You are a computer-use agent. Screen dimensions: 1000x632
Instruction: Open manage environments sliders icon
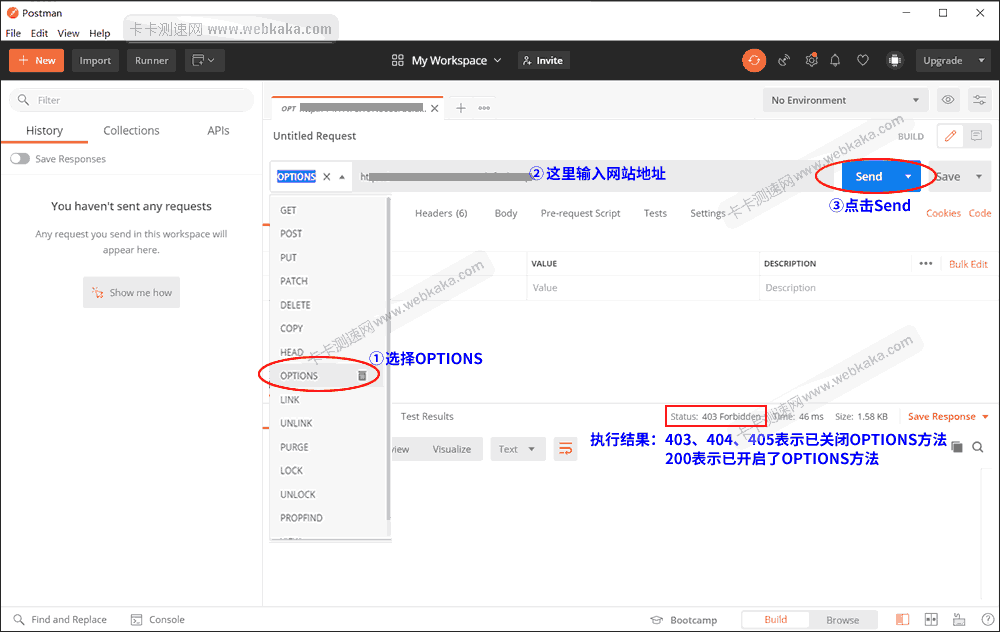979,100
